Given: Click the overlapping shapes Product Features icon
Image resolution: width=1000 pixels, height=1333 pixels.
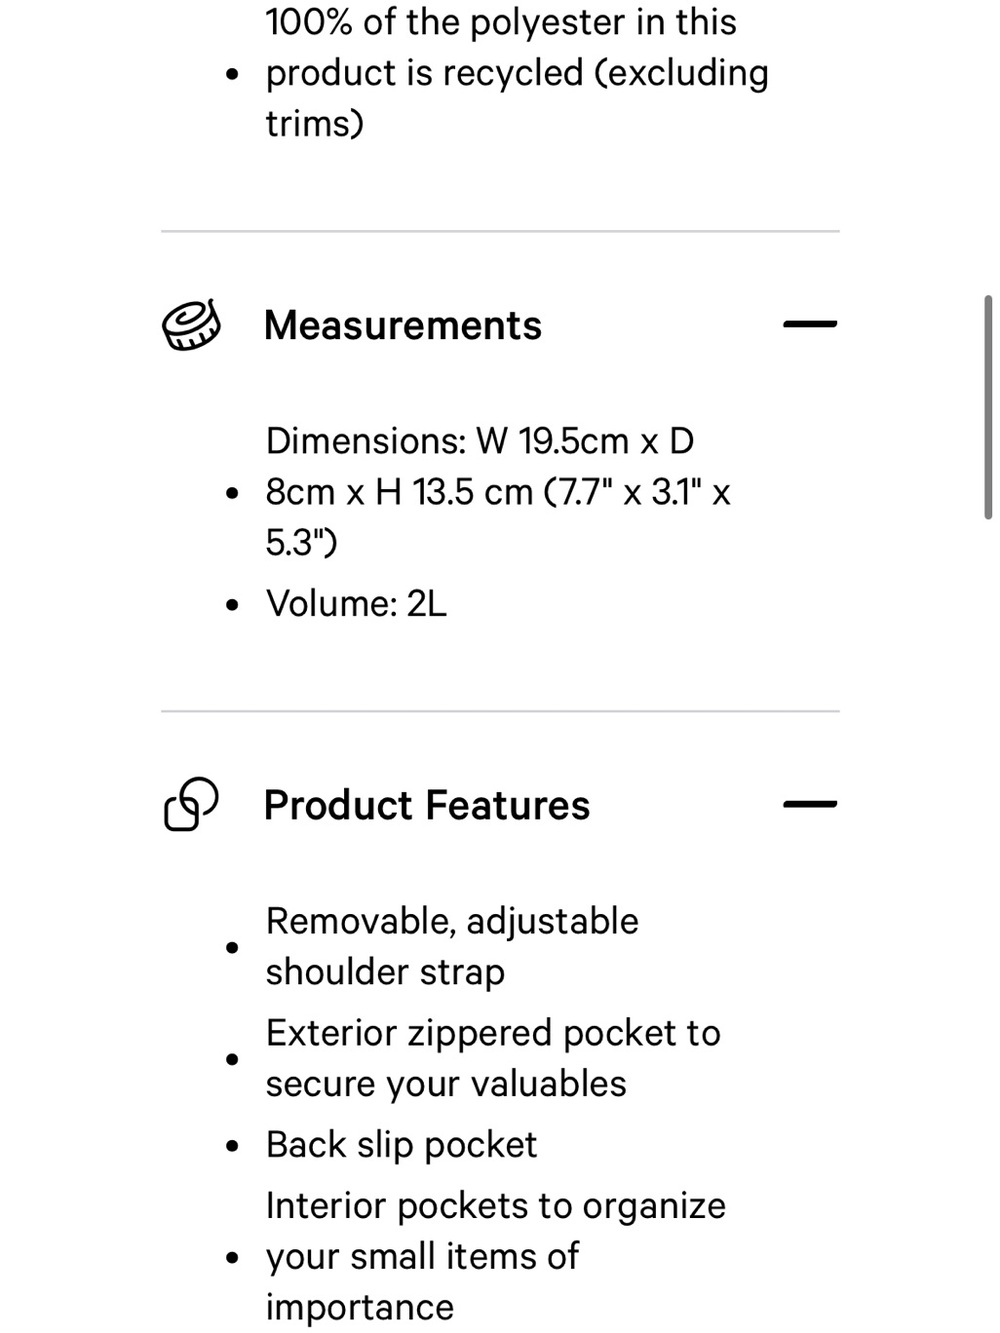Looking at the screenshot, I should point(191,804).
